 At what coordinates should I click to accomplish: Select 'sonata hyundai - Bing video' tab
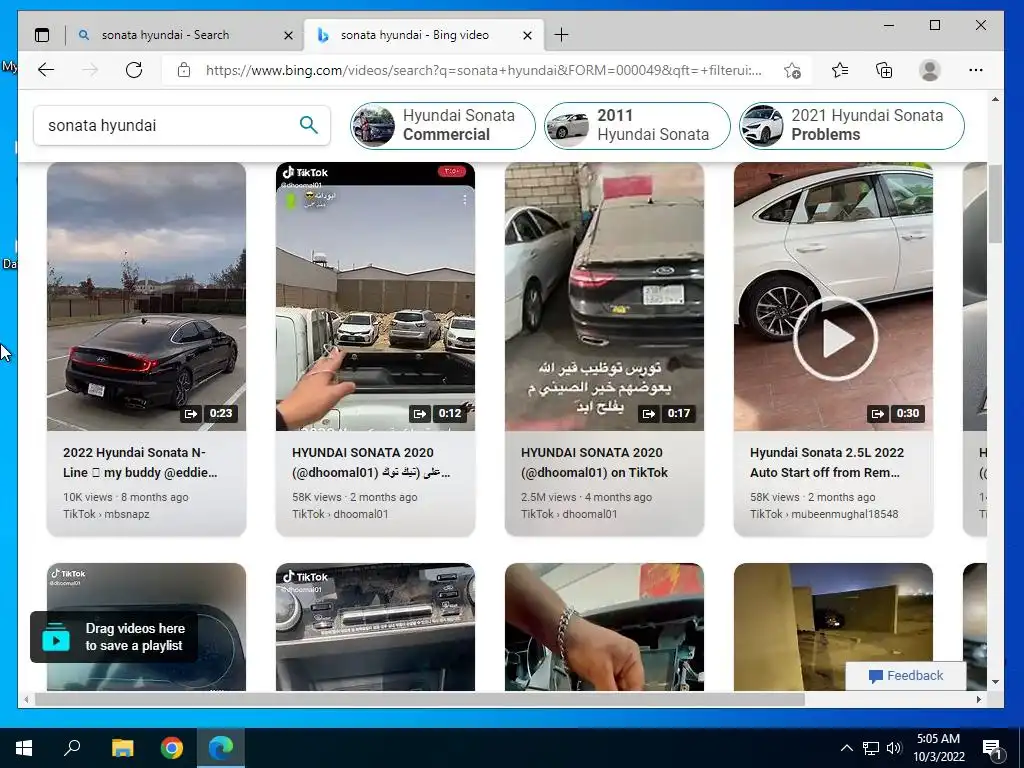click(x=414, y=35)
